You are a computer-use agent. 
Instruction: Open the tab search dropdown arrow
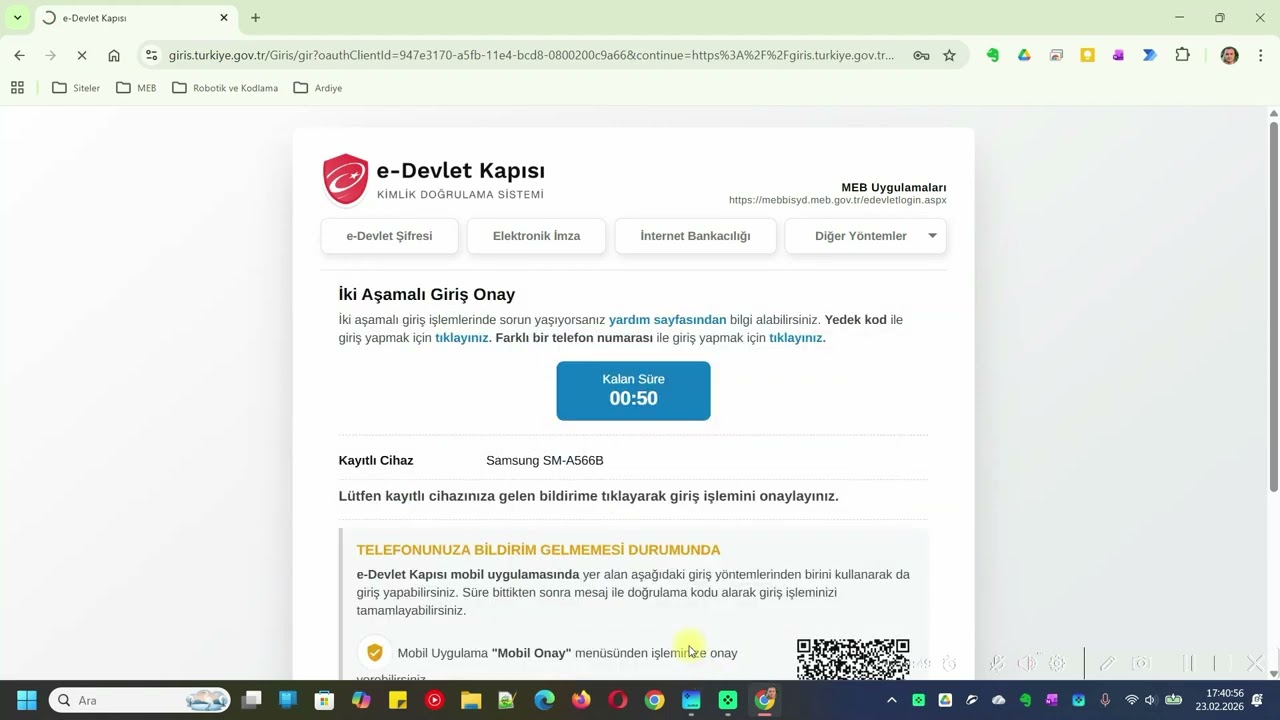(17, 18)
